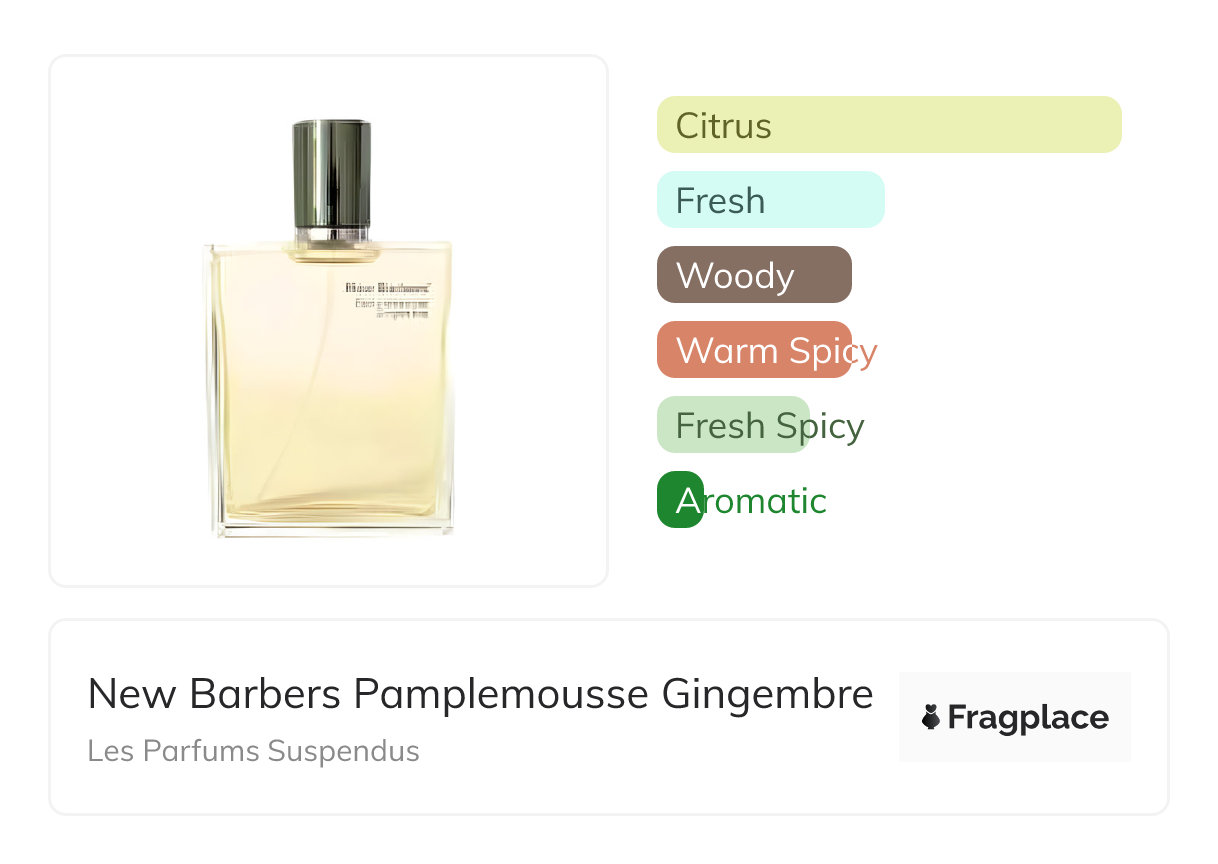Select the brown Woody accord bar
Screen dimensions: 1218x864
click(x=754, y=275)
